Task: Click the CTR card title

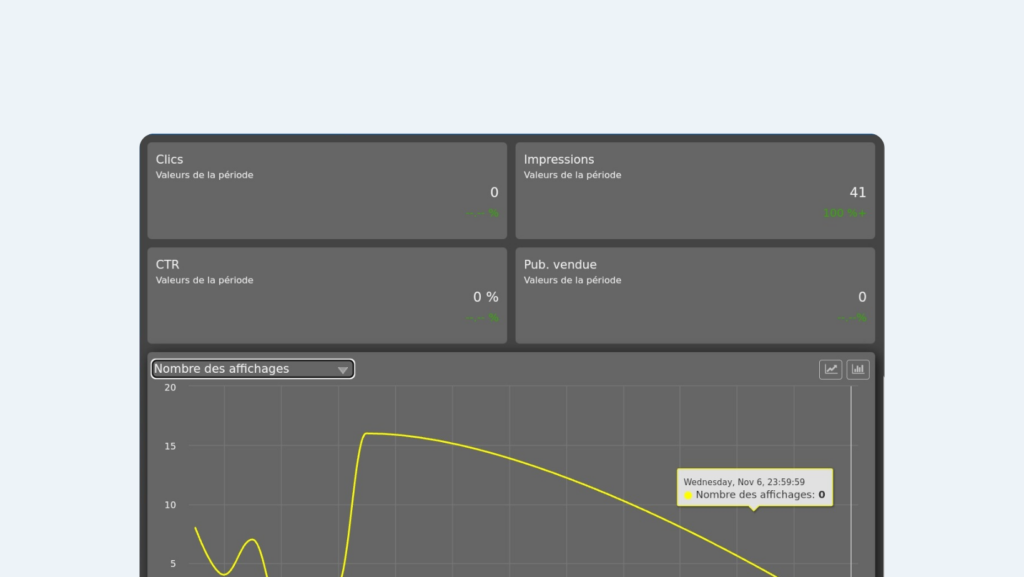Action: tap(167, 264)
